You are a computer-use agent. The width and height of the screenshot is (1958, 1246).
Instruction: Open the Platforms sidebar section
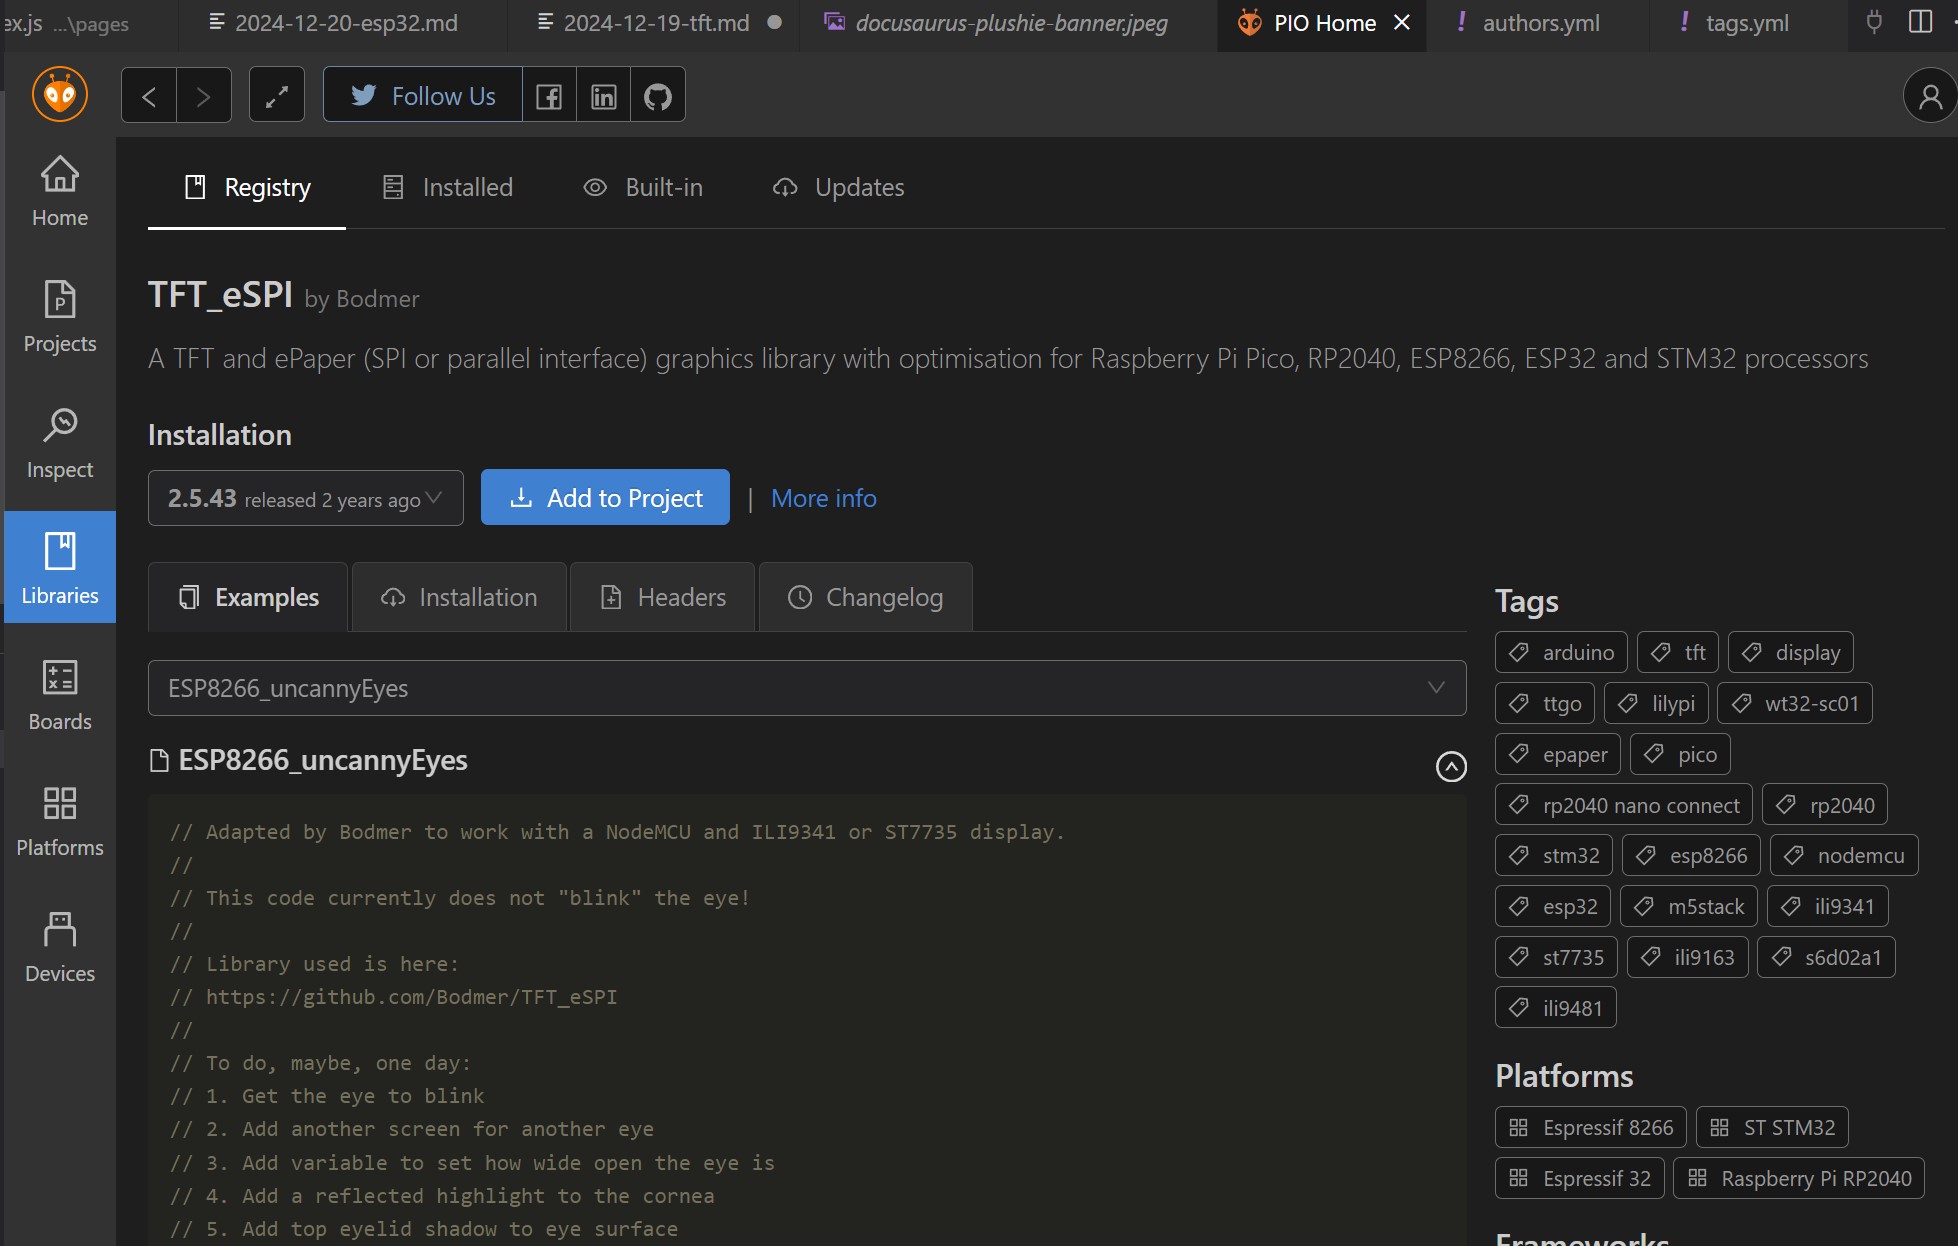pos(60,821)
